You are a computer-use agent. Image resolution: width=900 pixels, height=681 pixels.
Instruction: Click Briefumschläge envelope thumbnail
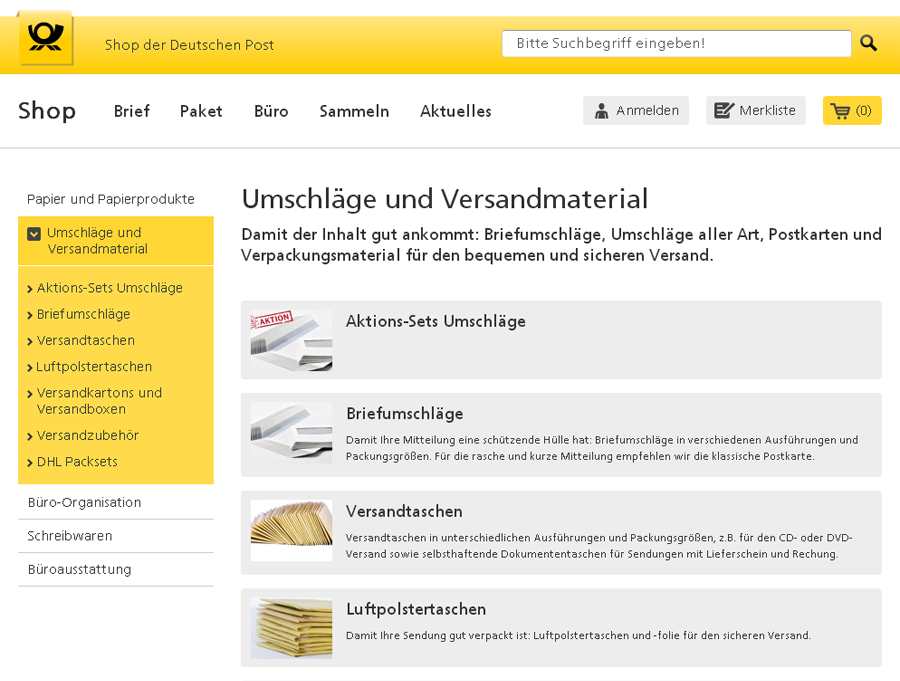point(292,432)
